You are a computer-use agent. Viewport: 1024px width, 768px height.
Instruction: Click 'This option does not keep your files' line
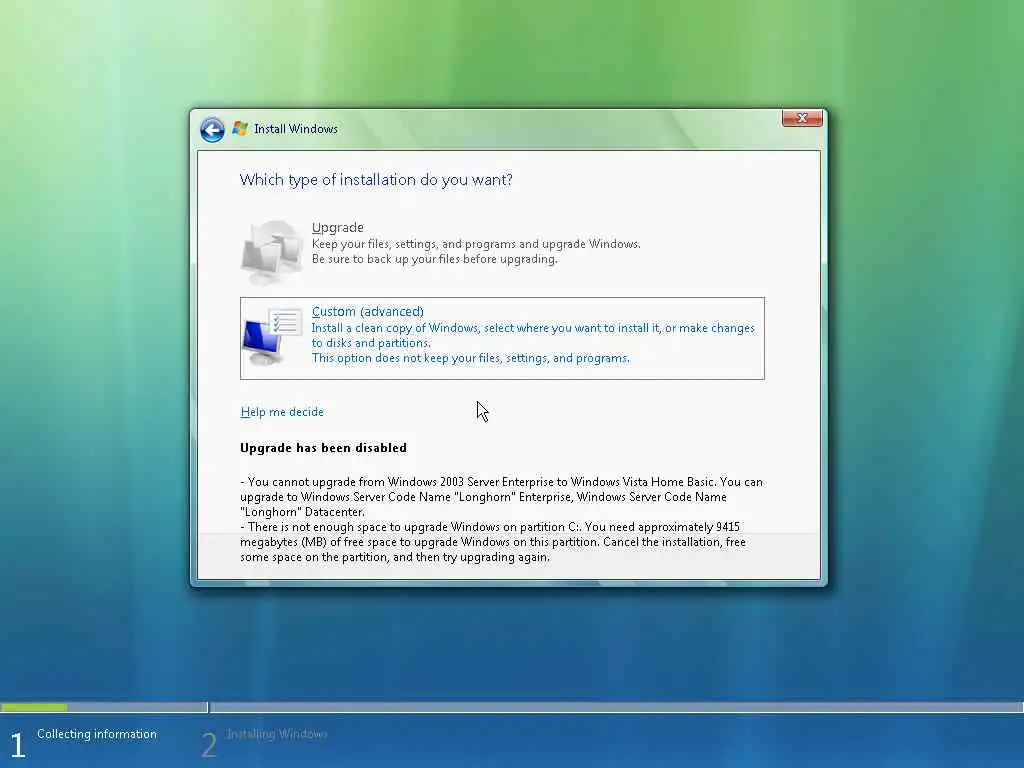click(471, 359)
